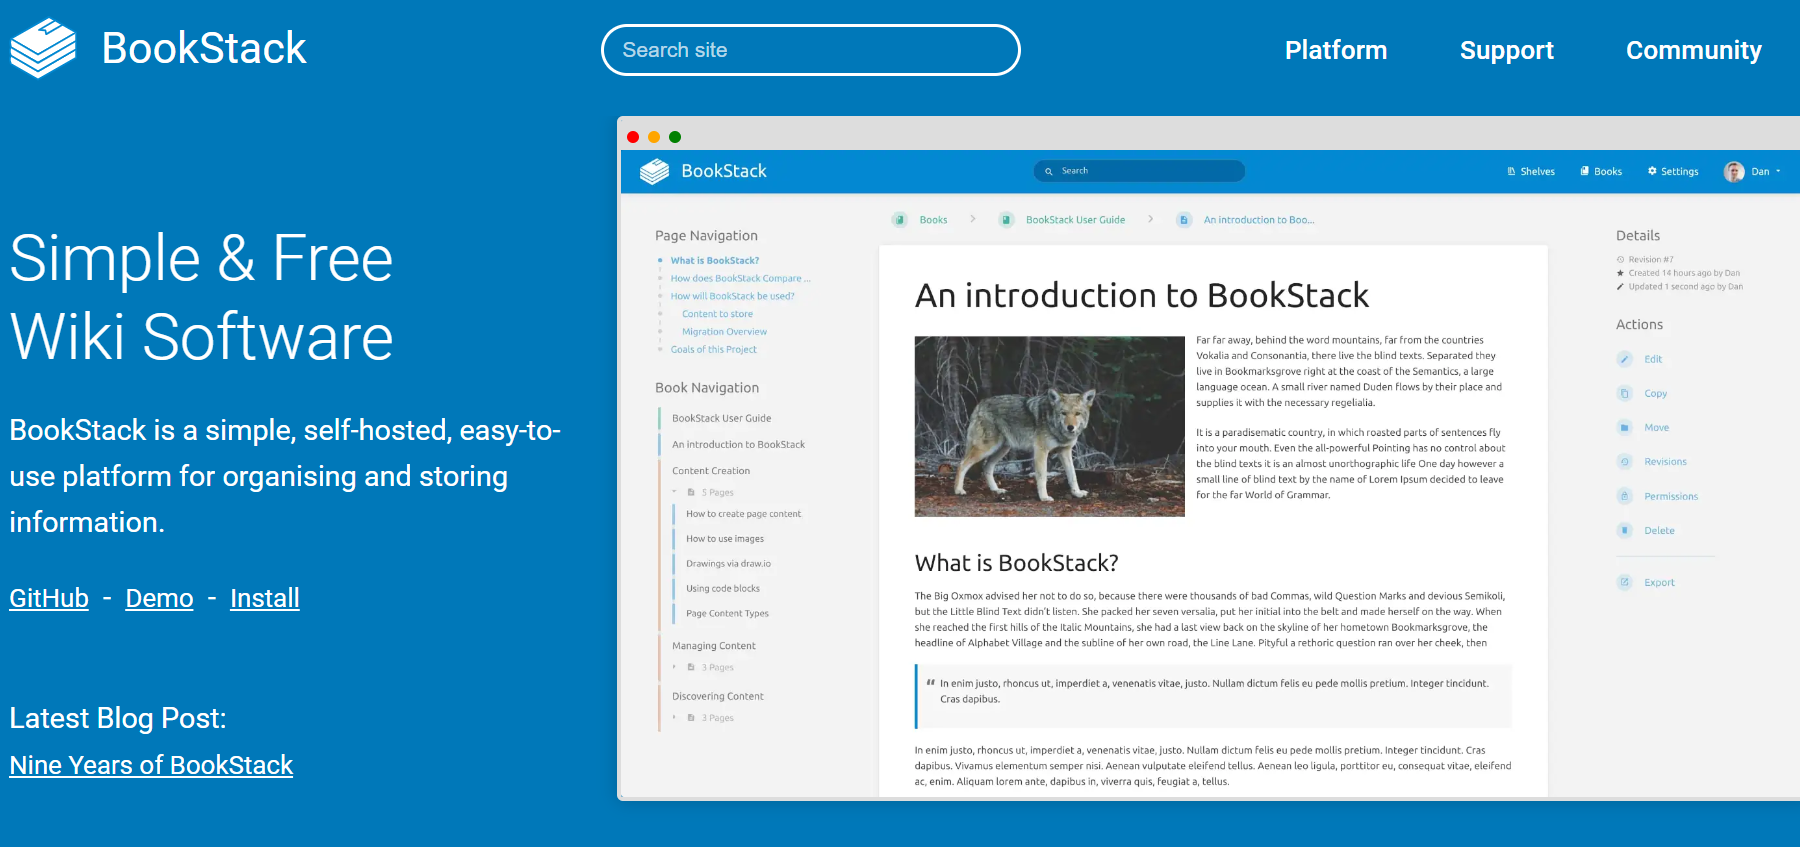Open 'Goals of this Project' navigation link
The image size is (1800, 847).
[714, 350]
